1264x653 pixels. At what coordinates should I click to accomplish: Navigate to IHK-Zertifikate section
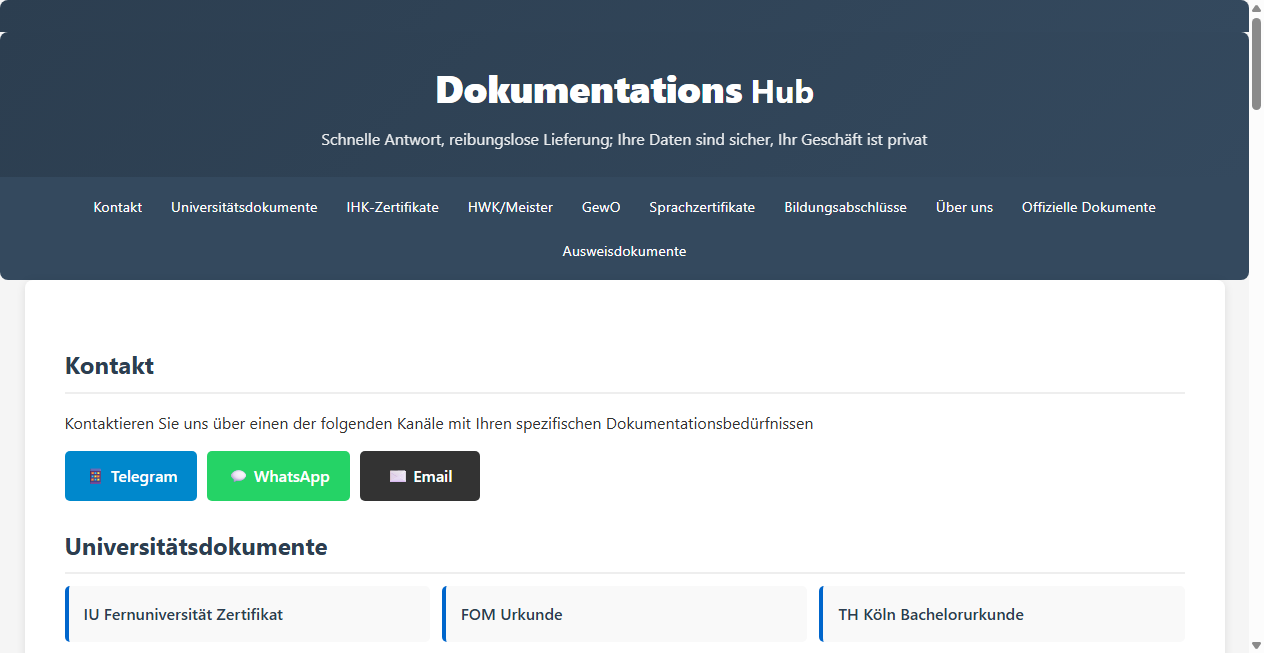[x=392, y=207]
